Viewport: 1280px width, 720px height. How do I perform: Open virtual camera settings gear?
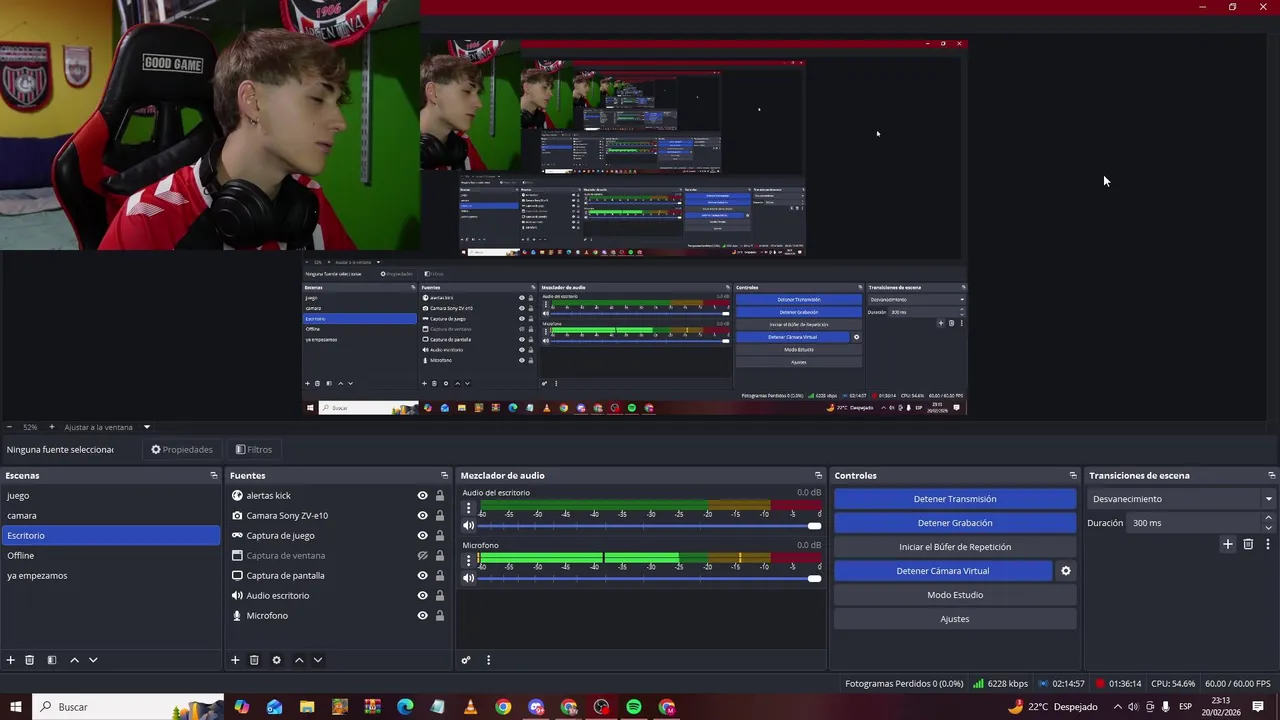coord(1066,571)
